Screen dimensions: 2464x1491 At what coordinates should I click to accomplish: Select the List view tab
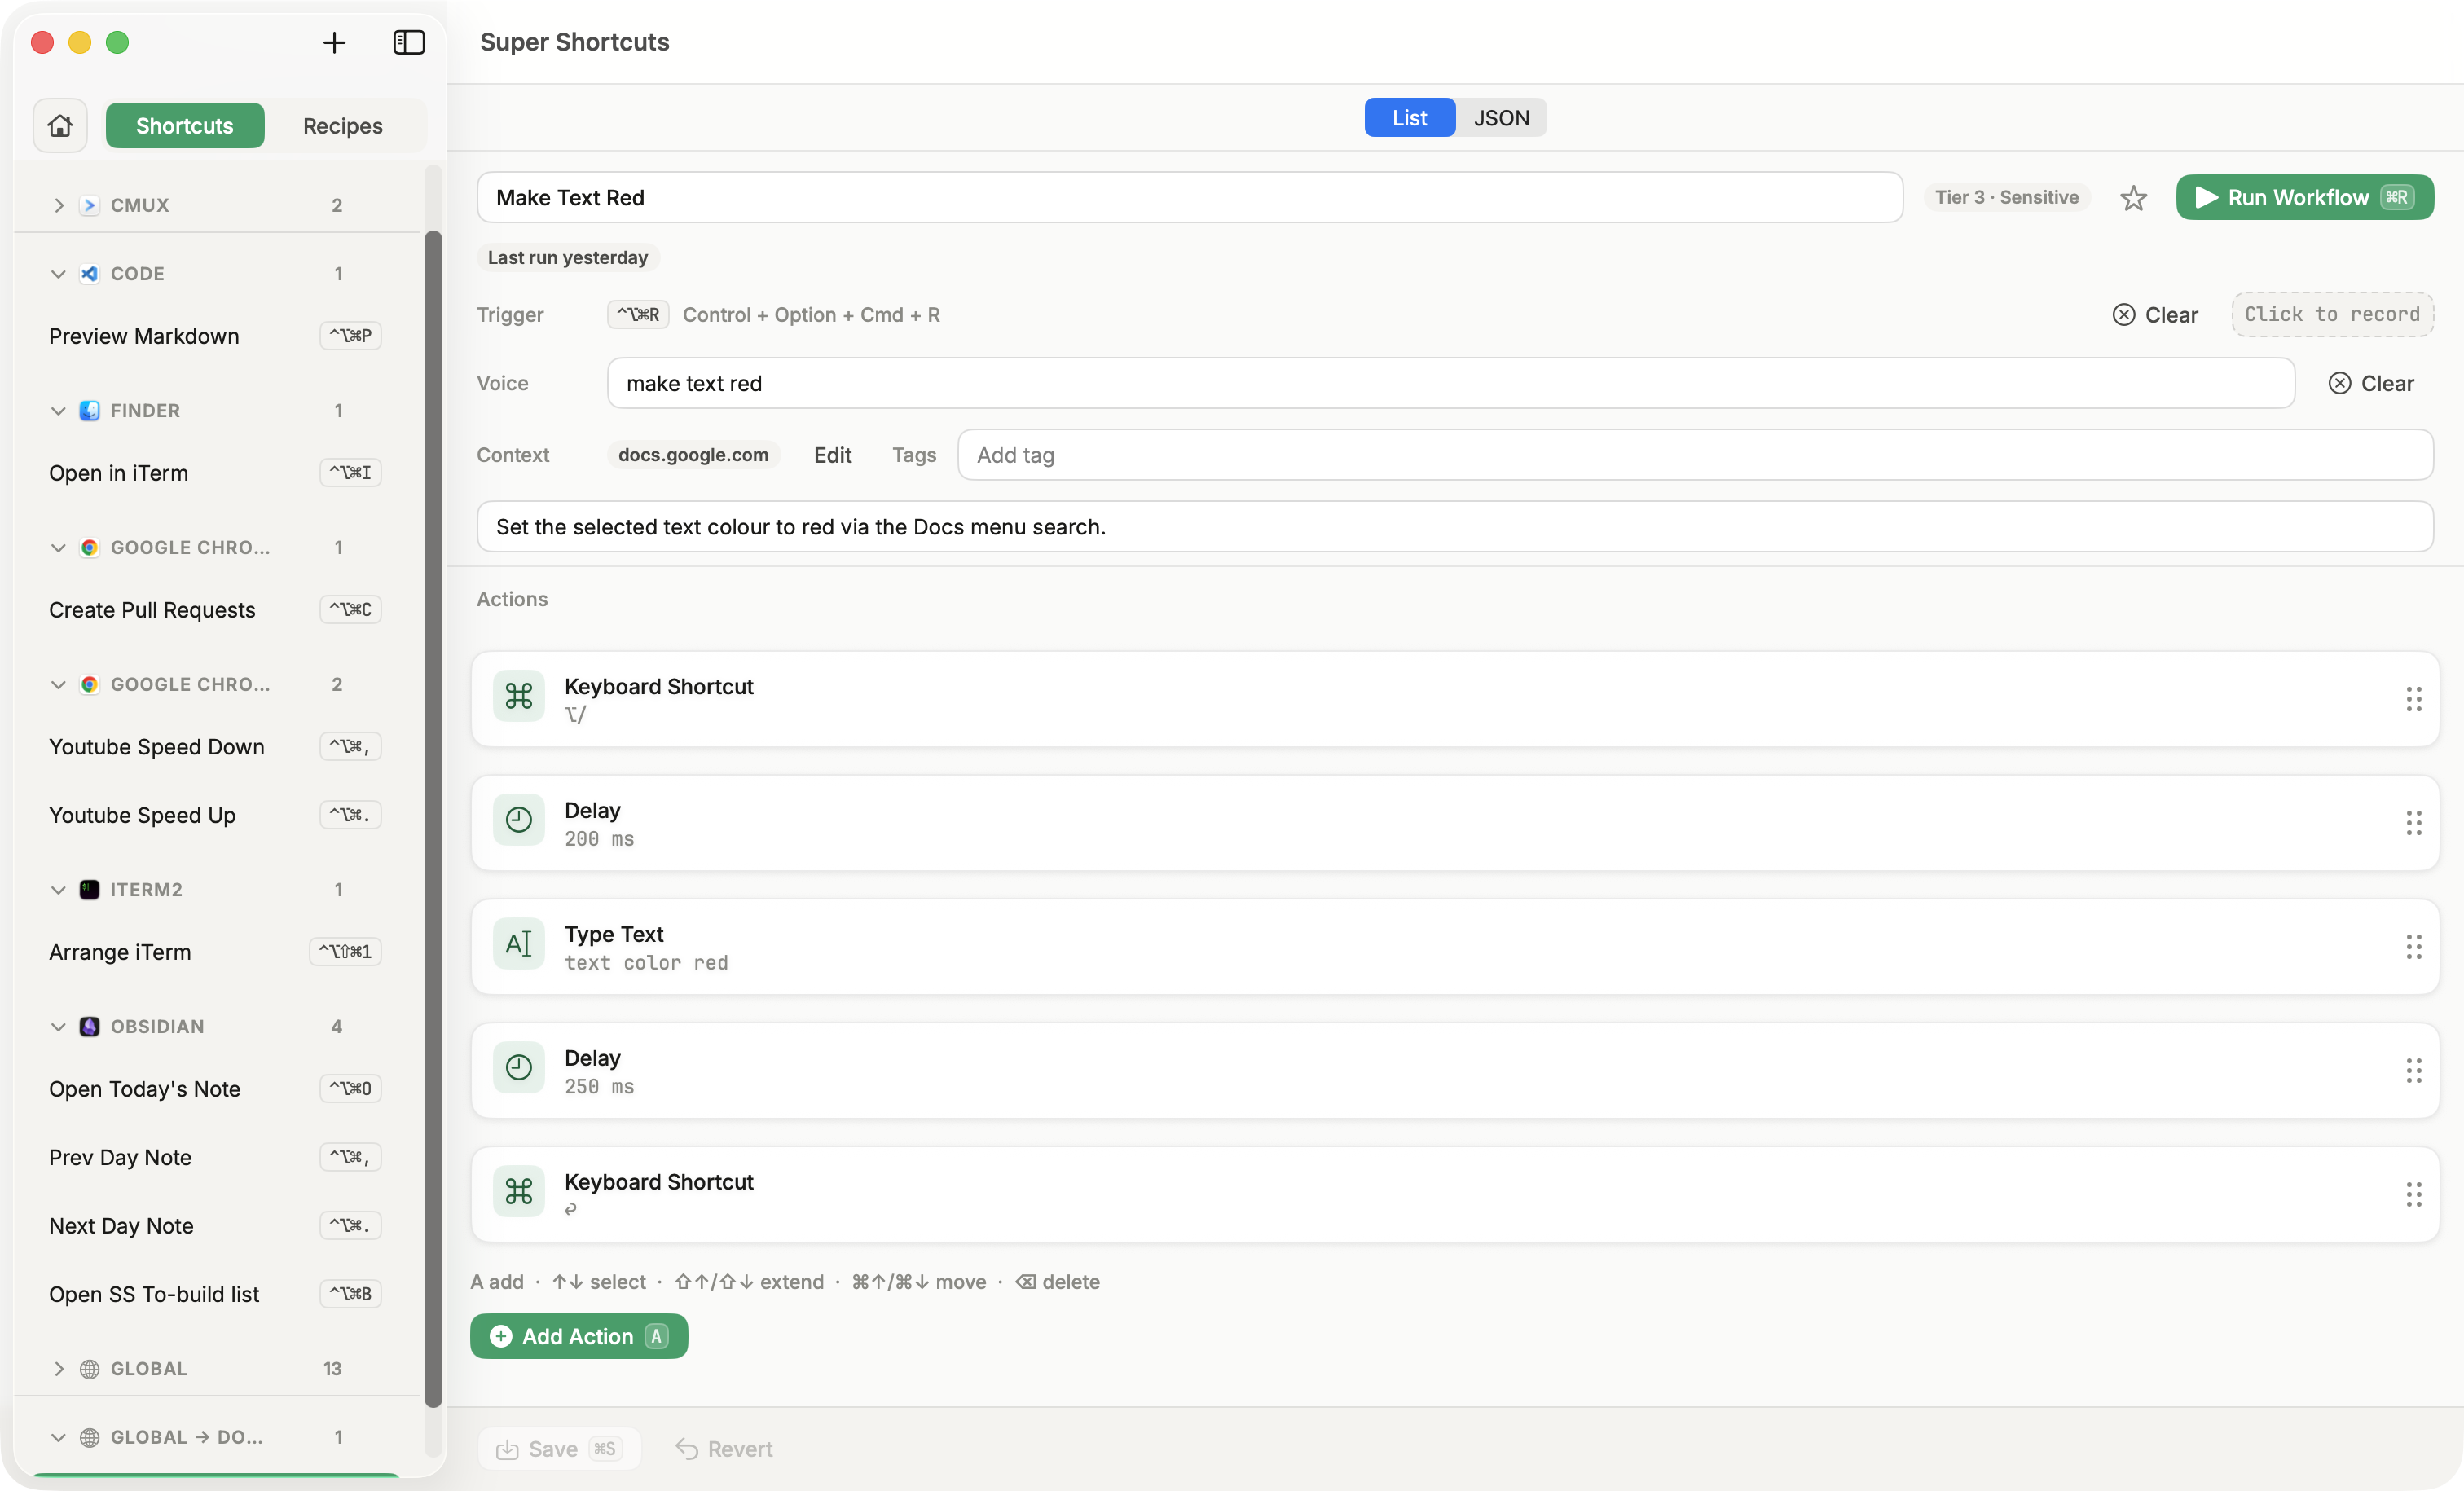1409,117
